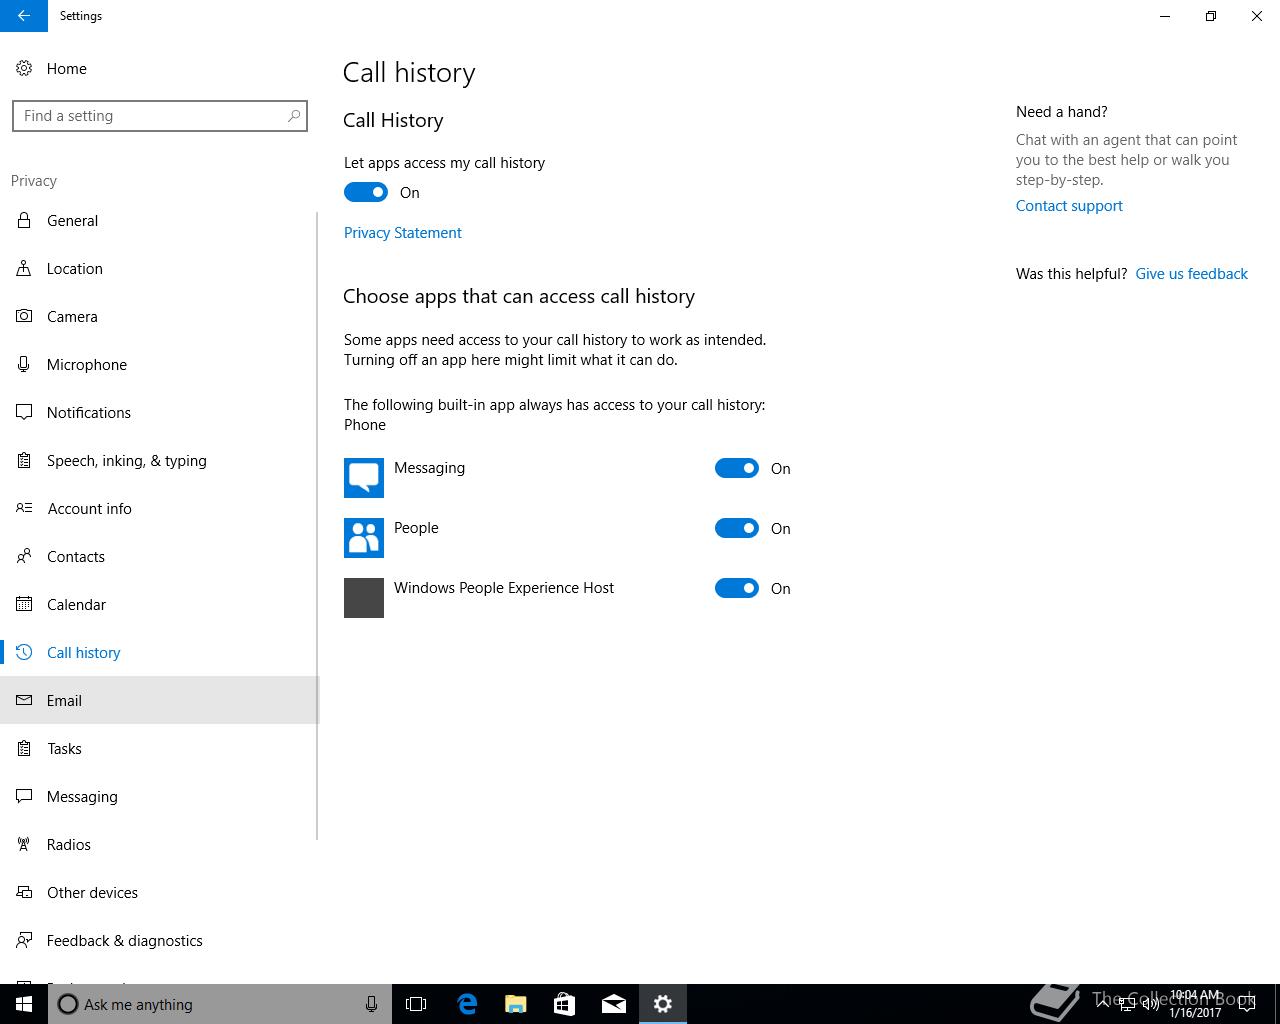Select the Tasks clipboard icon
This screenshot has width=1280, height=1024.
24,748
